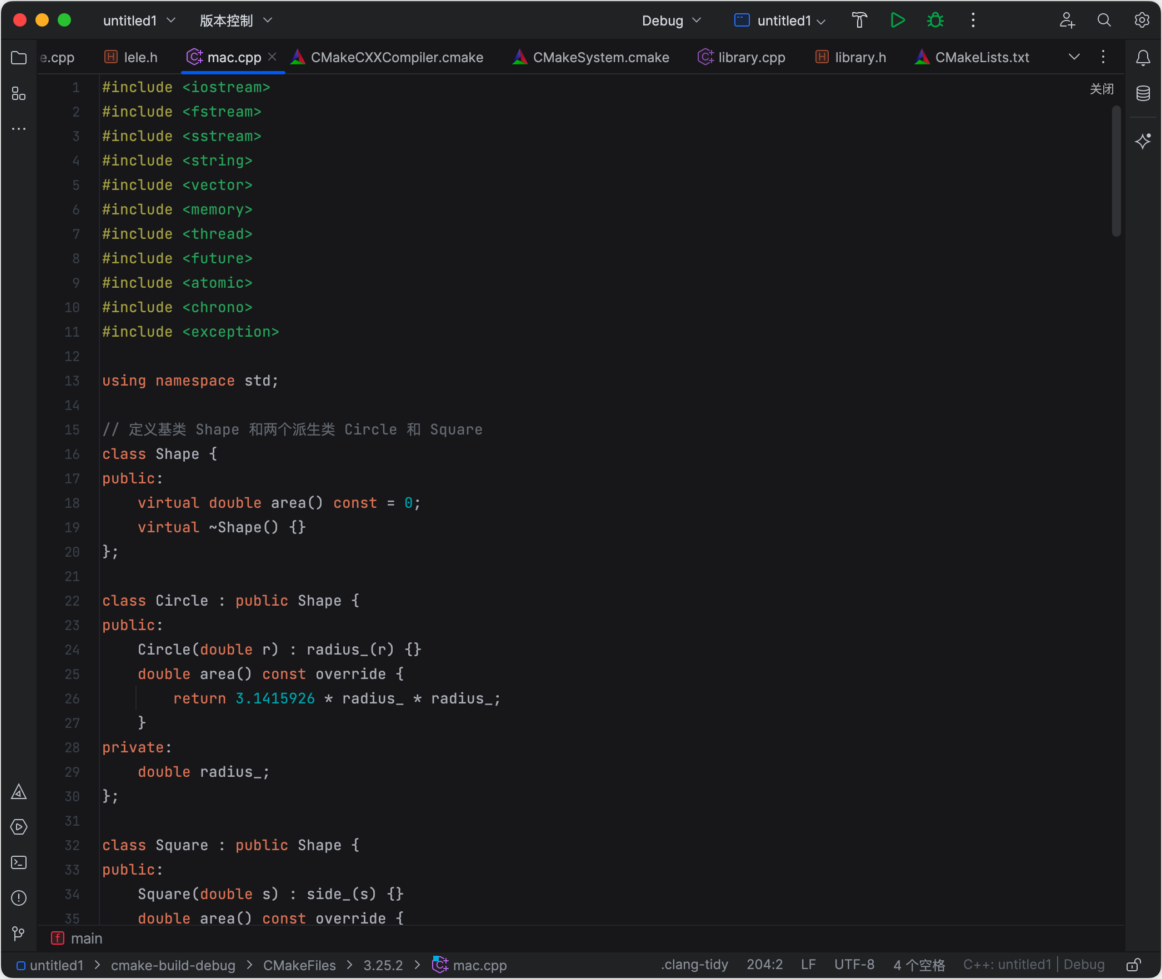Open the 版本控制 dropdown
The image size is (1162, 979).
point(236,21)
